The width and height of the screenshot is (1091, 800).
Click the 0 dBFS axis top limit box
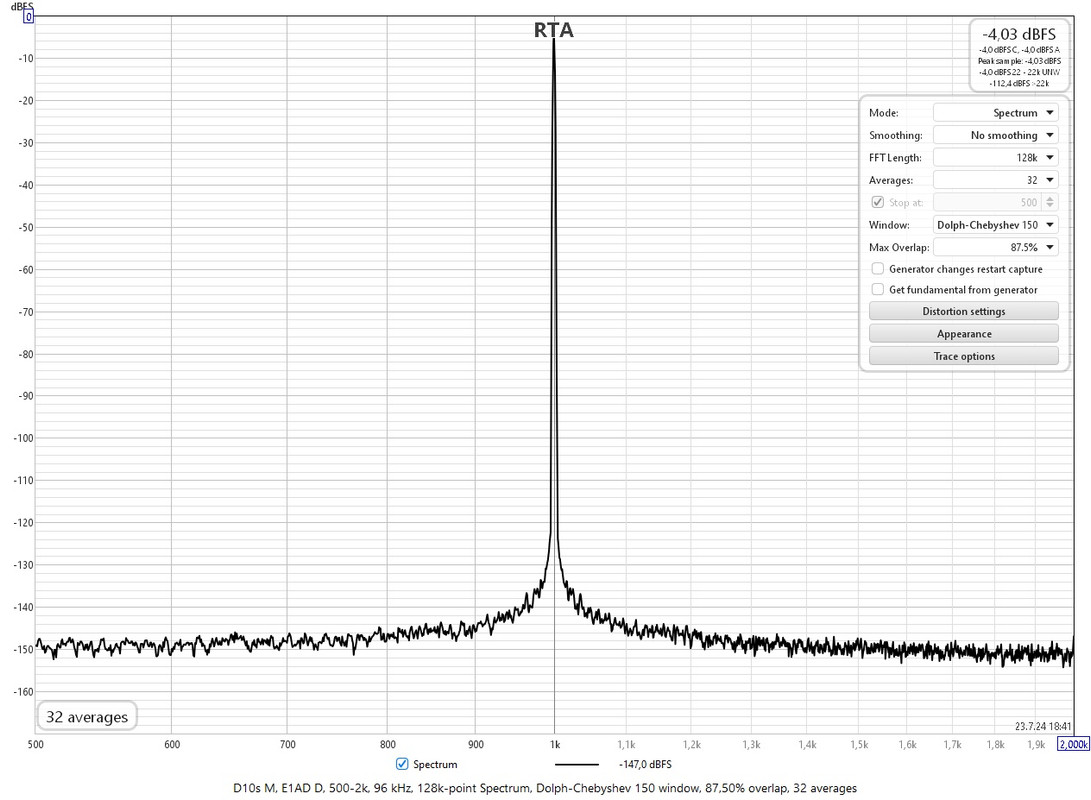tap(29, 17)
